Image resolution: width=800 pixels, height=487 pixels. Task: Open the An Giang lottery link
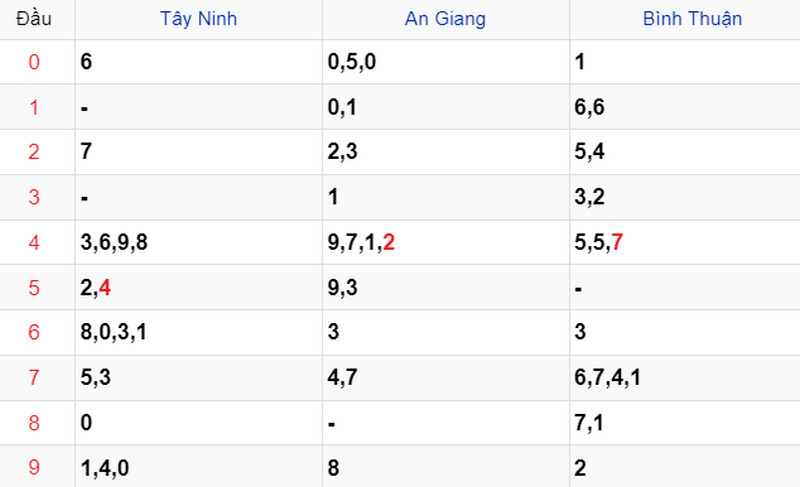(x=445, y=19)
